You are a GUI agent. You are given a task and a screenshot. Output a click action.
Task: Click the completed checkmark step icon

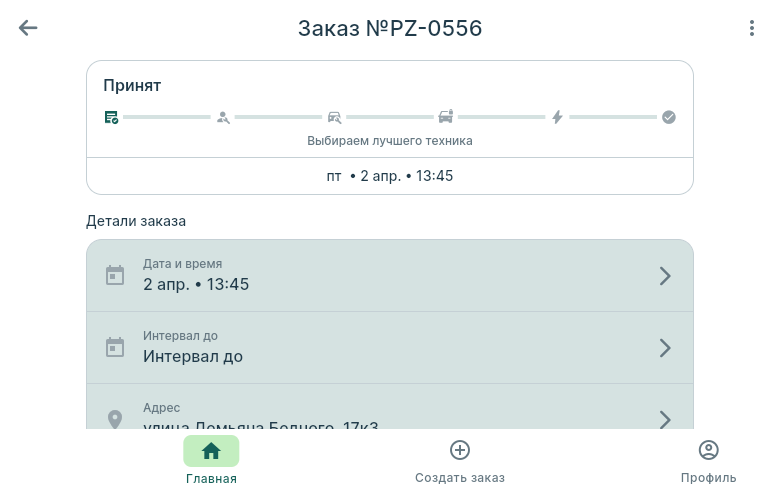pyautogui.click(x=669, y=117)
